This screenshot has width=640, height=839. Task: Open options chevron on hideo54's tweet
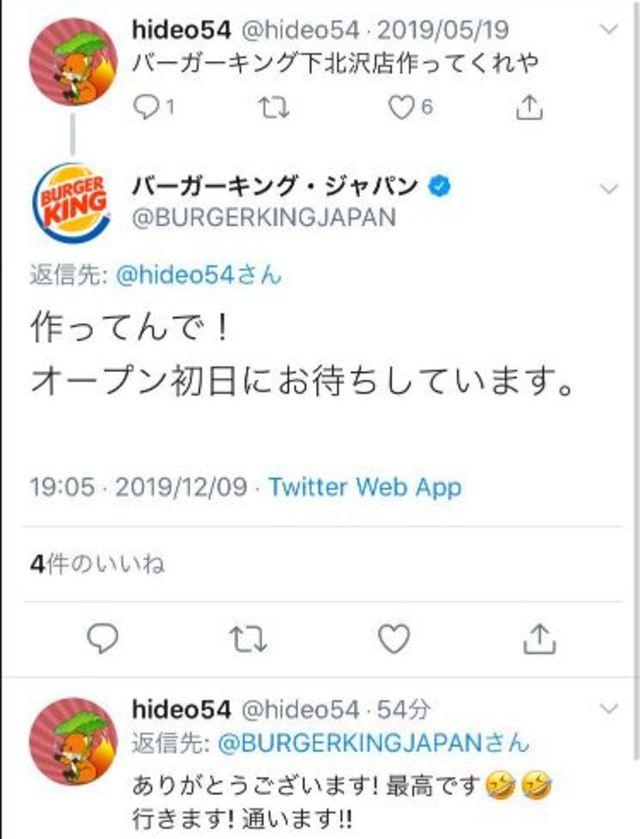[x=611, y=30]
